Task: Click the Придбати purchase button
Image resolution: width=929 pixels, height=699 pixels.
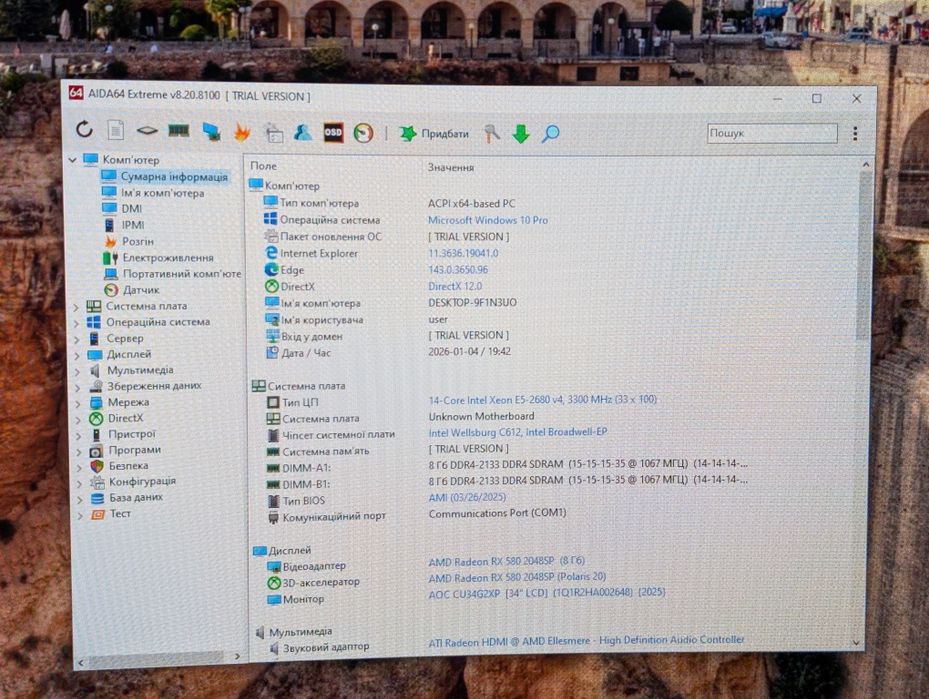Action: tap(434, 134)
